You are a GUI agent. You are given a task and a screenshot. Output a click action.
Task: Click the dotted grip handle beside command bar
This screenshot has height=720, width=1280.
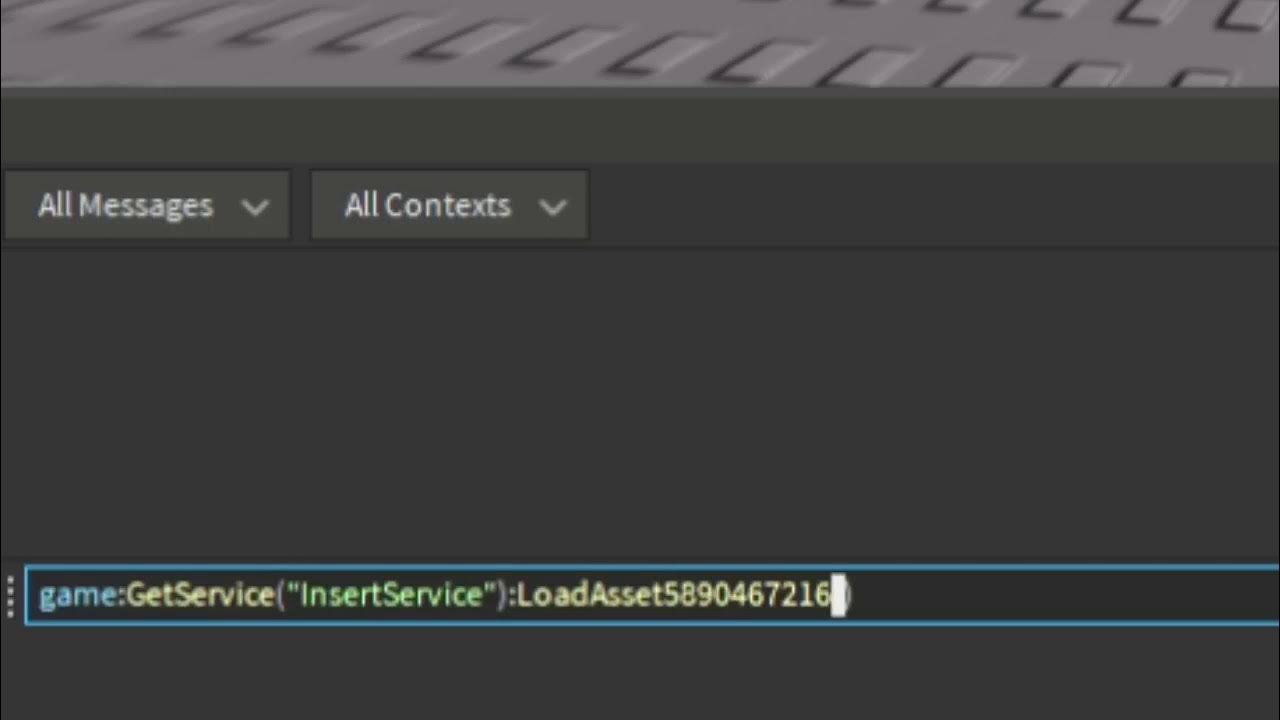coord(10,595)
